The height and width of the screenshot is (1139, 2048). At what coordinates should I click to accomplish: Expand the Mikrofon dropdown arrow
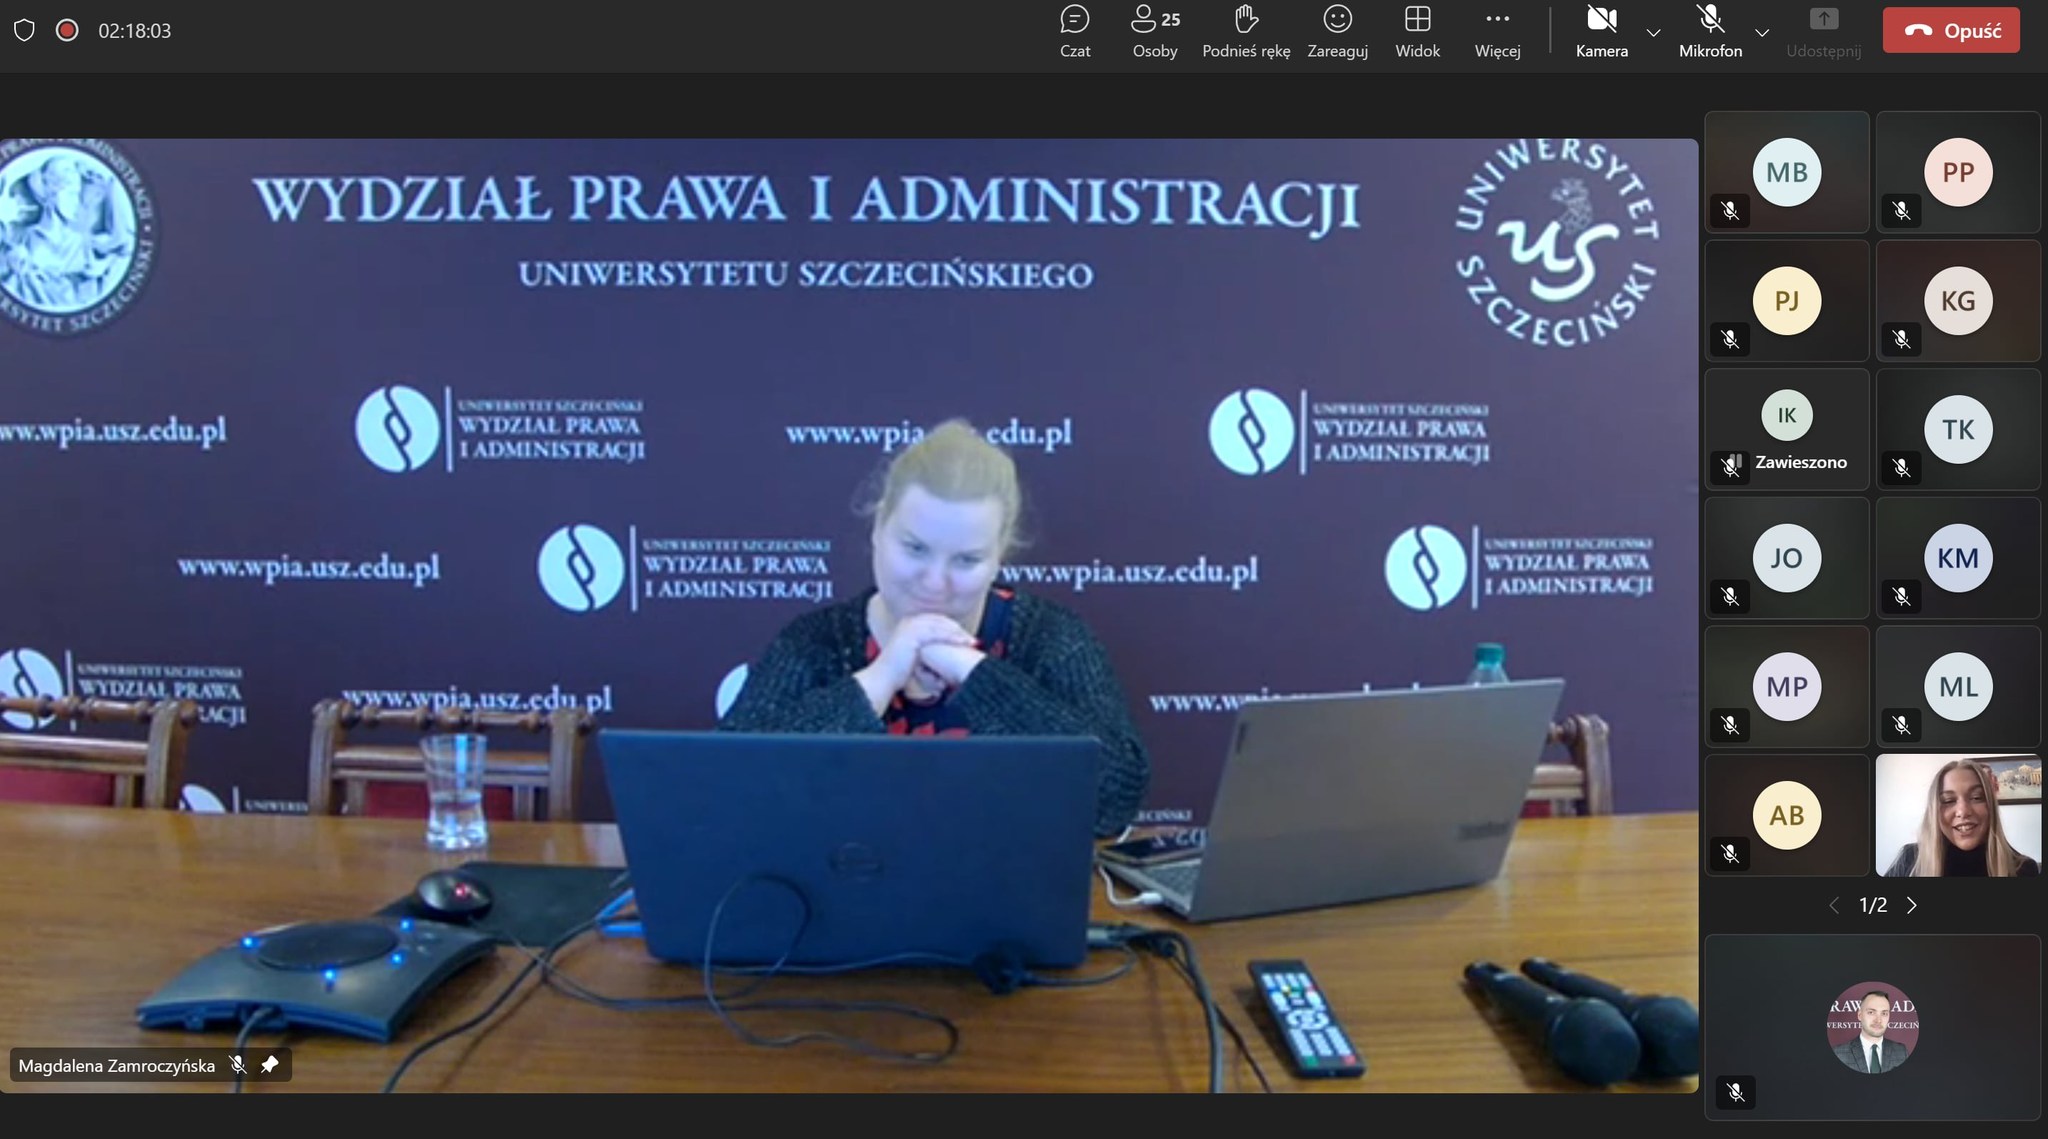point(1763,33)
